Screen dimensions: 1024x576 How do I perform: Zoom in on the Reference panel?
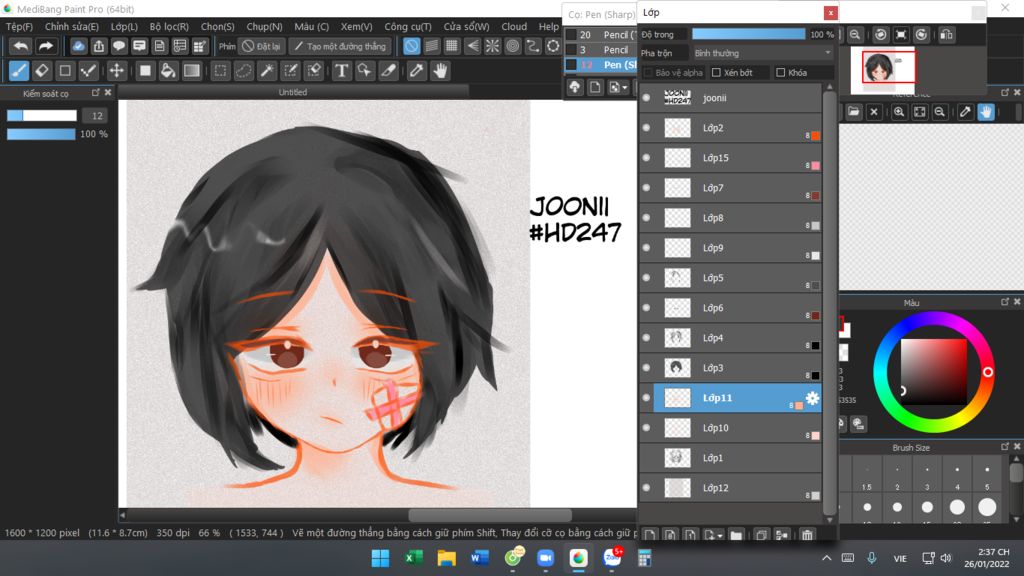pos(899,112)
